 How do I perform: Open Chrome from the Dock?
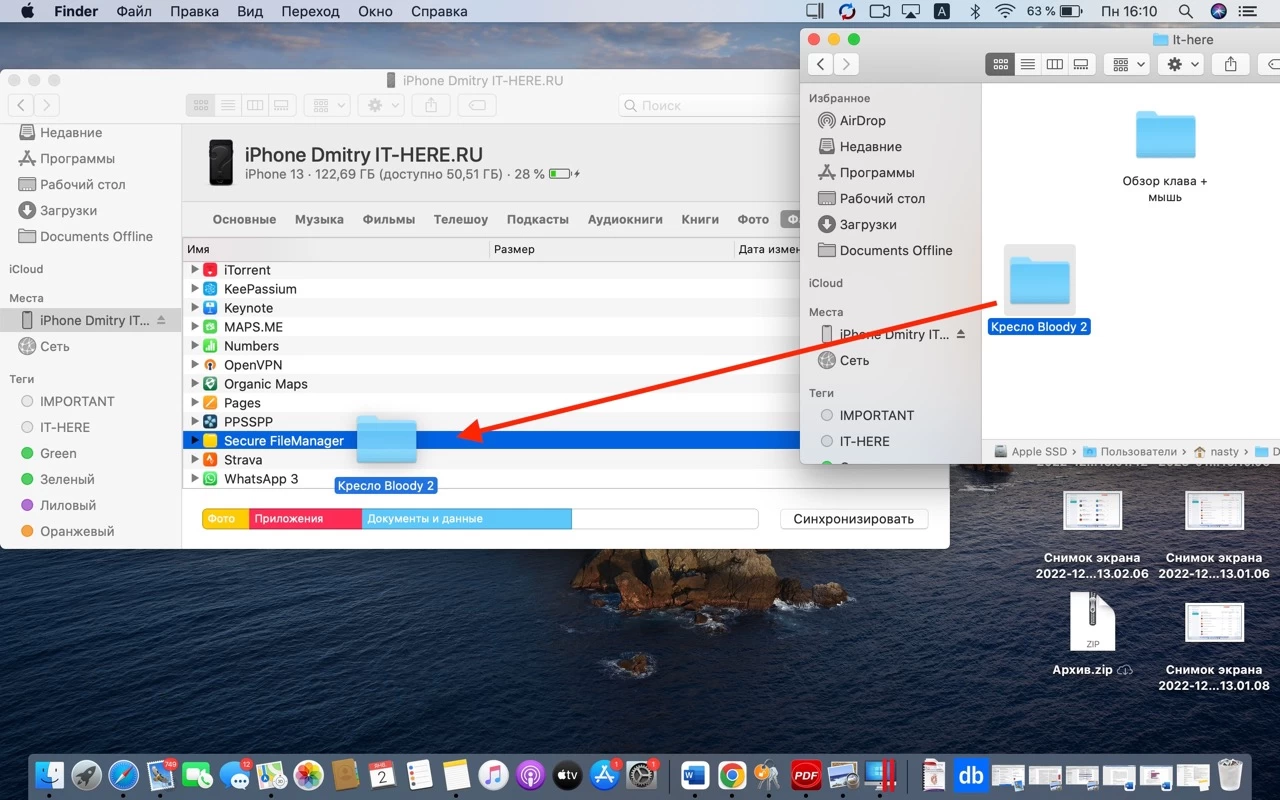(732, 775)
